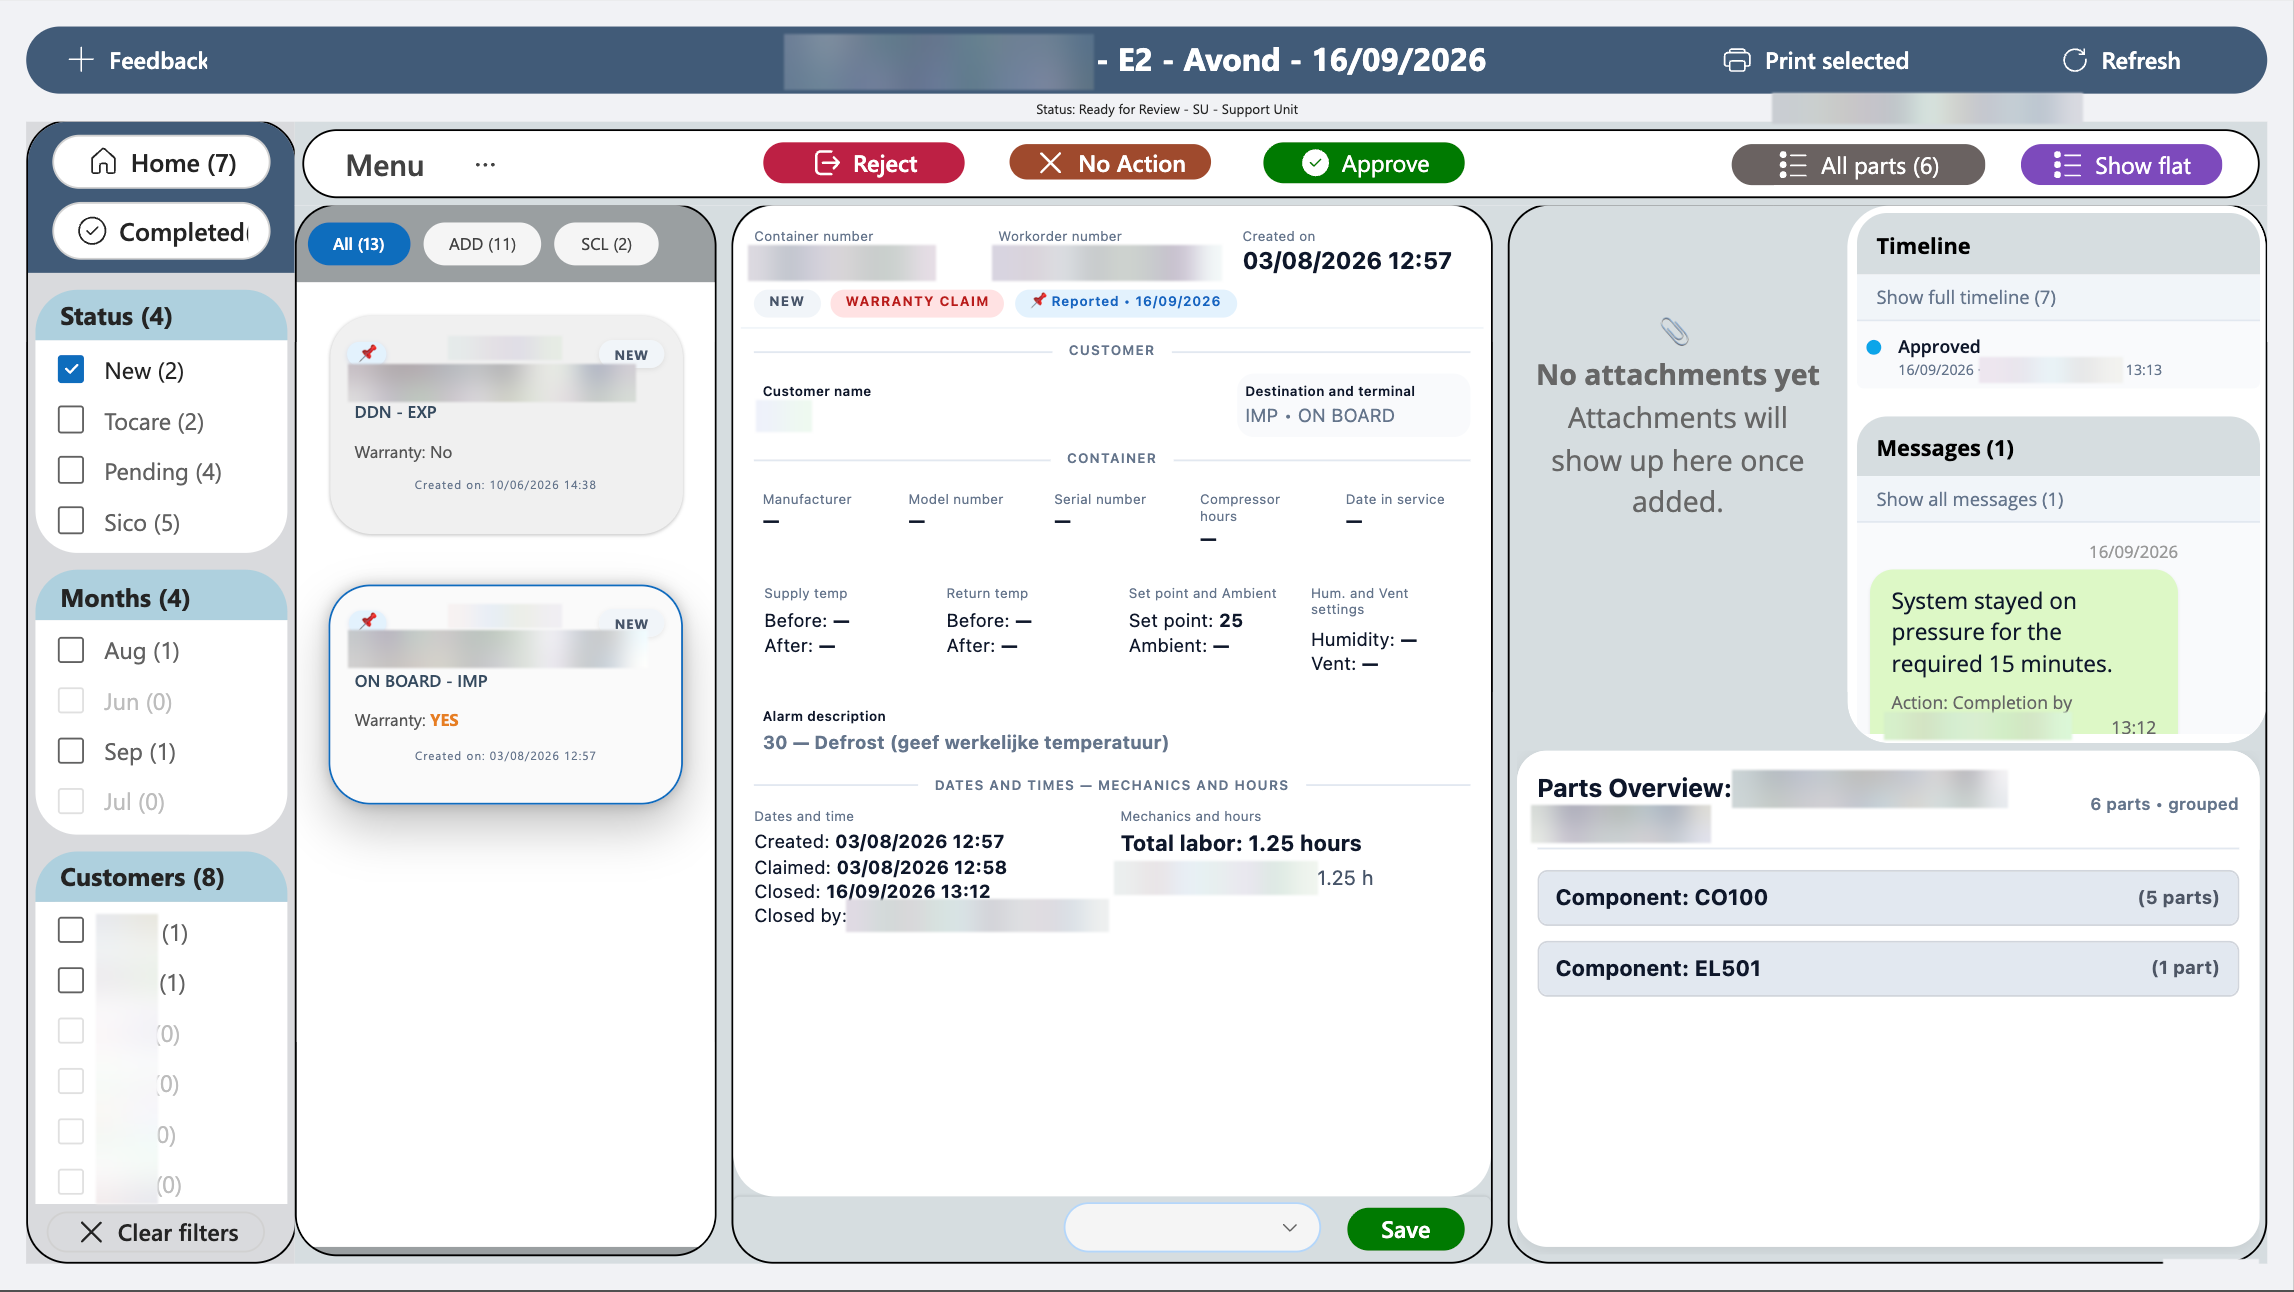
Task: Click the circular Refresh arrow icon
Action: point(2075,61)
